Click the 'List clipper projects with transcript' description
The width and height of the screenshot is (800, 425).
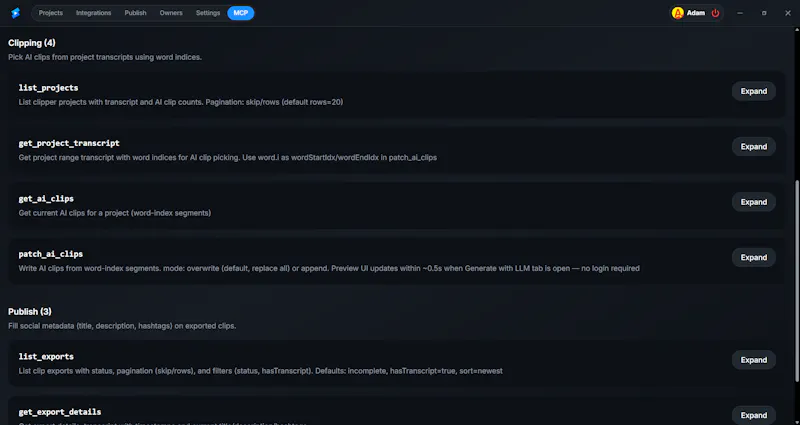(181, 102)
